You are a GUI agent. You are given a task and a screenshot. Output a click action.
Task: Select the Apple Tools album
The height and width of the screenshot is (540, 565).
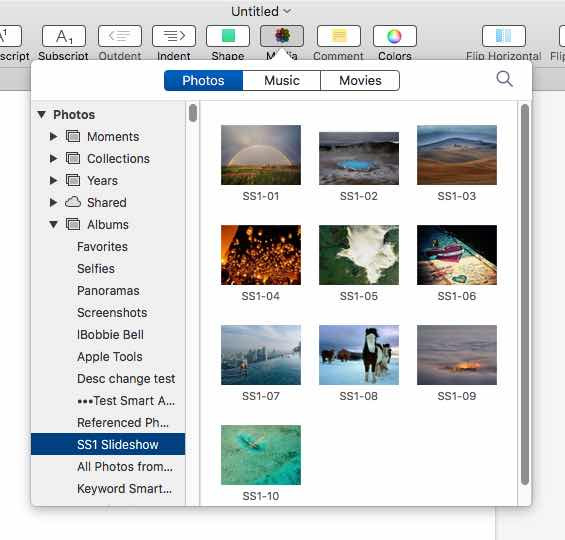click(108, 357)
